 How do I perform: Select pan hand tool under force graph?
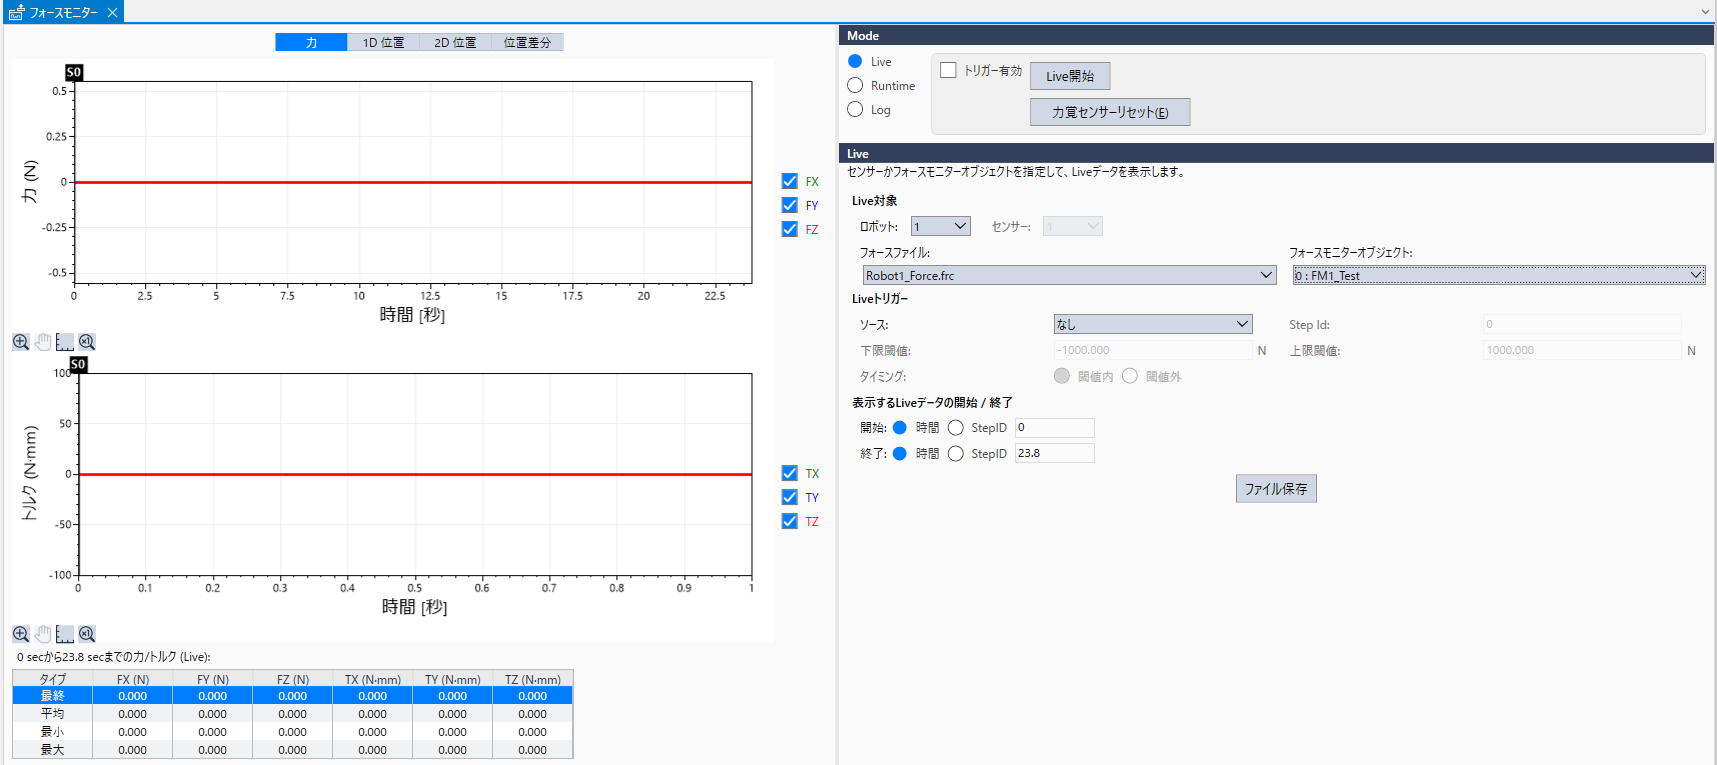click(x=43, y=342)
